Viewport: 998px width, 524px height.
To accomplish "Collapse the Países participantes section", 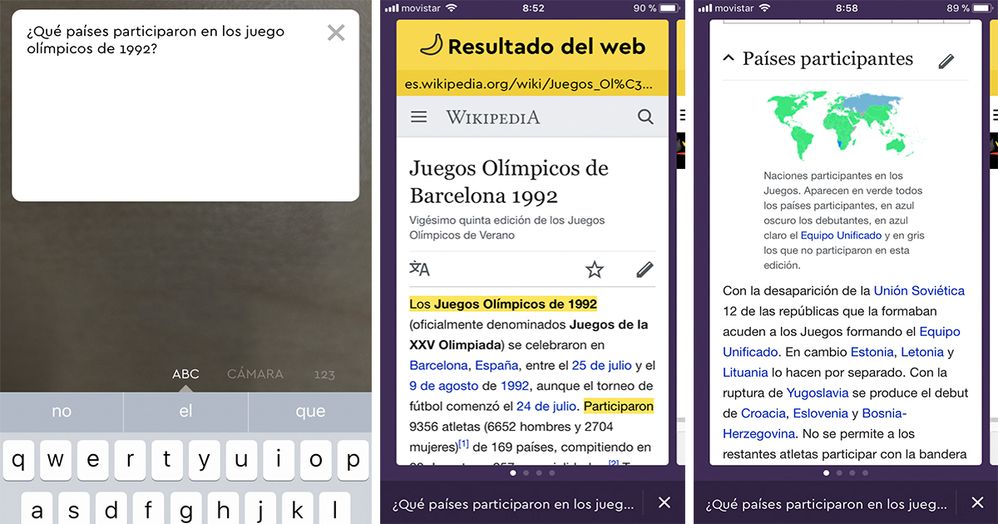I will (x=728, y=59).
